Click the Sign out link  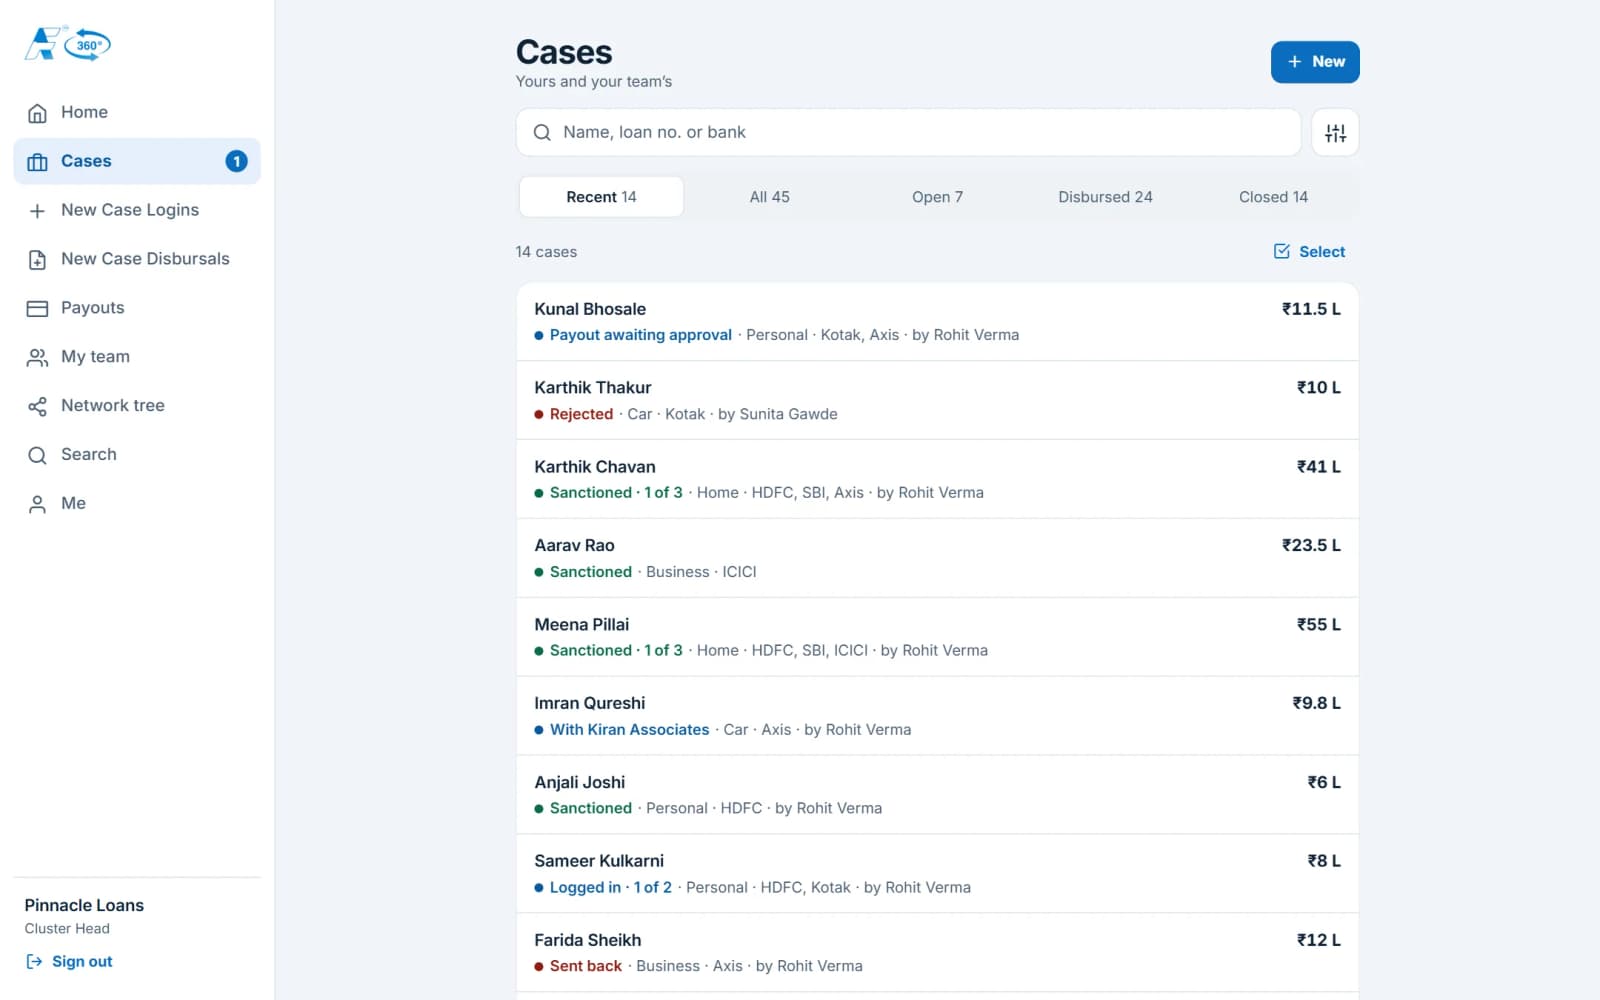click(68, 961)
